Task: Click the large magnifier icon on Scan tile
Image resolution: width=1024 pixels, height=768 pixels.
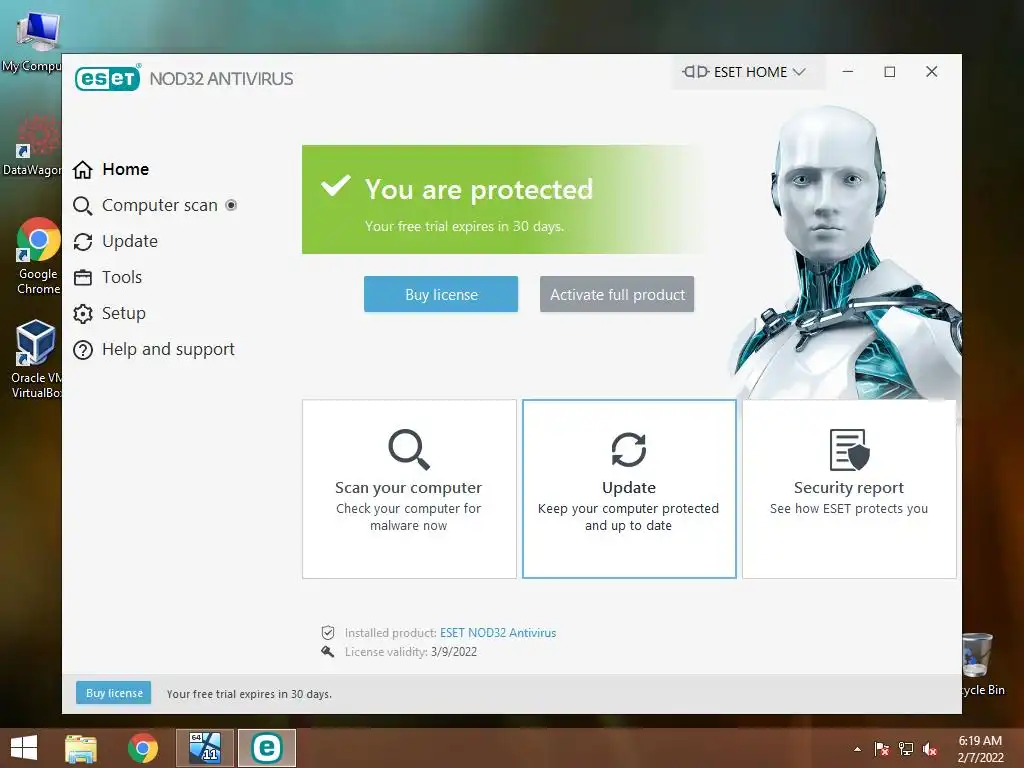Action: tap(409, 449)
